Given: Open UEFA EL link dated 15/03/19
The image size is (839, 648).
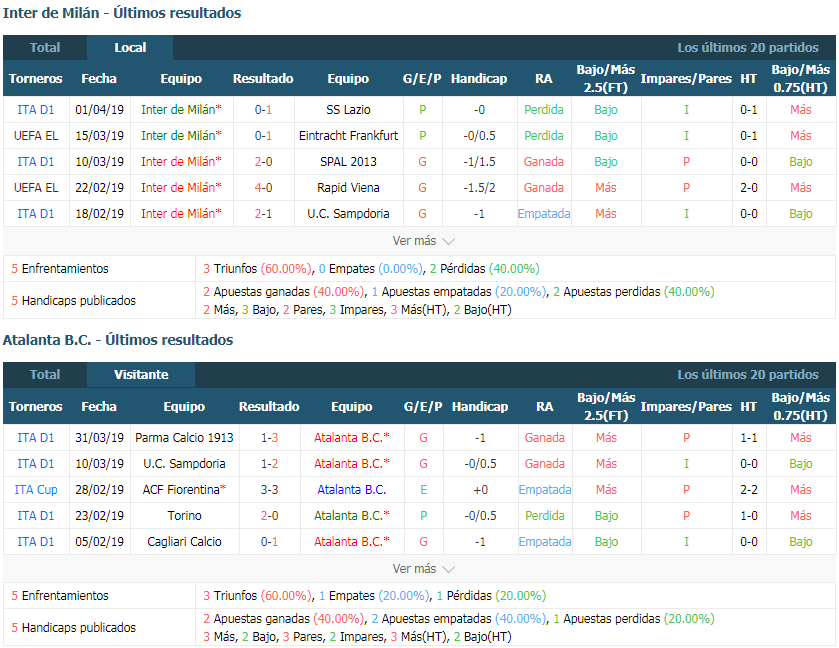Looking at the screenshot, I should click(x=36, y=136).
